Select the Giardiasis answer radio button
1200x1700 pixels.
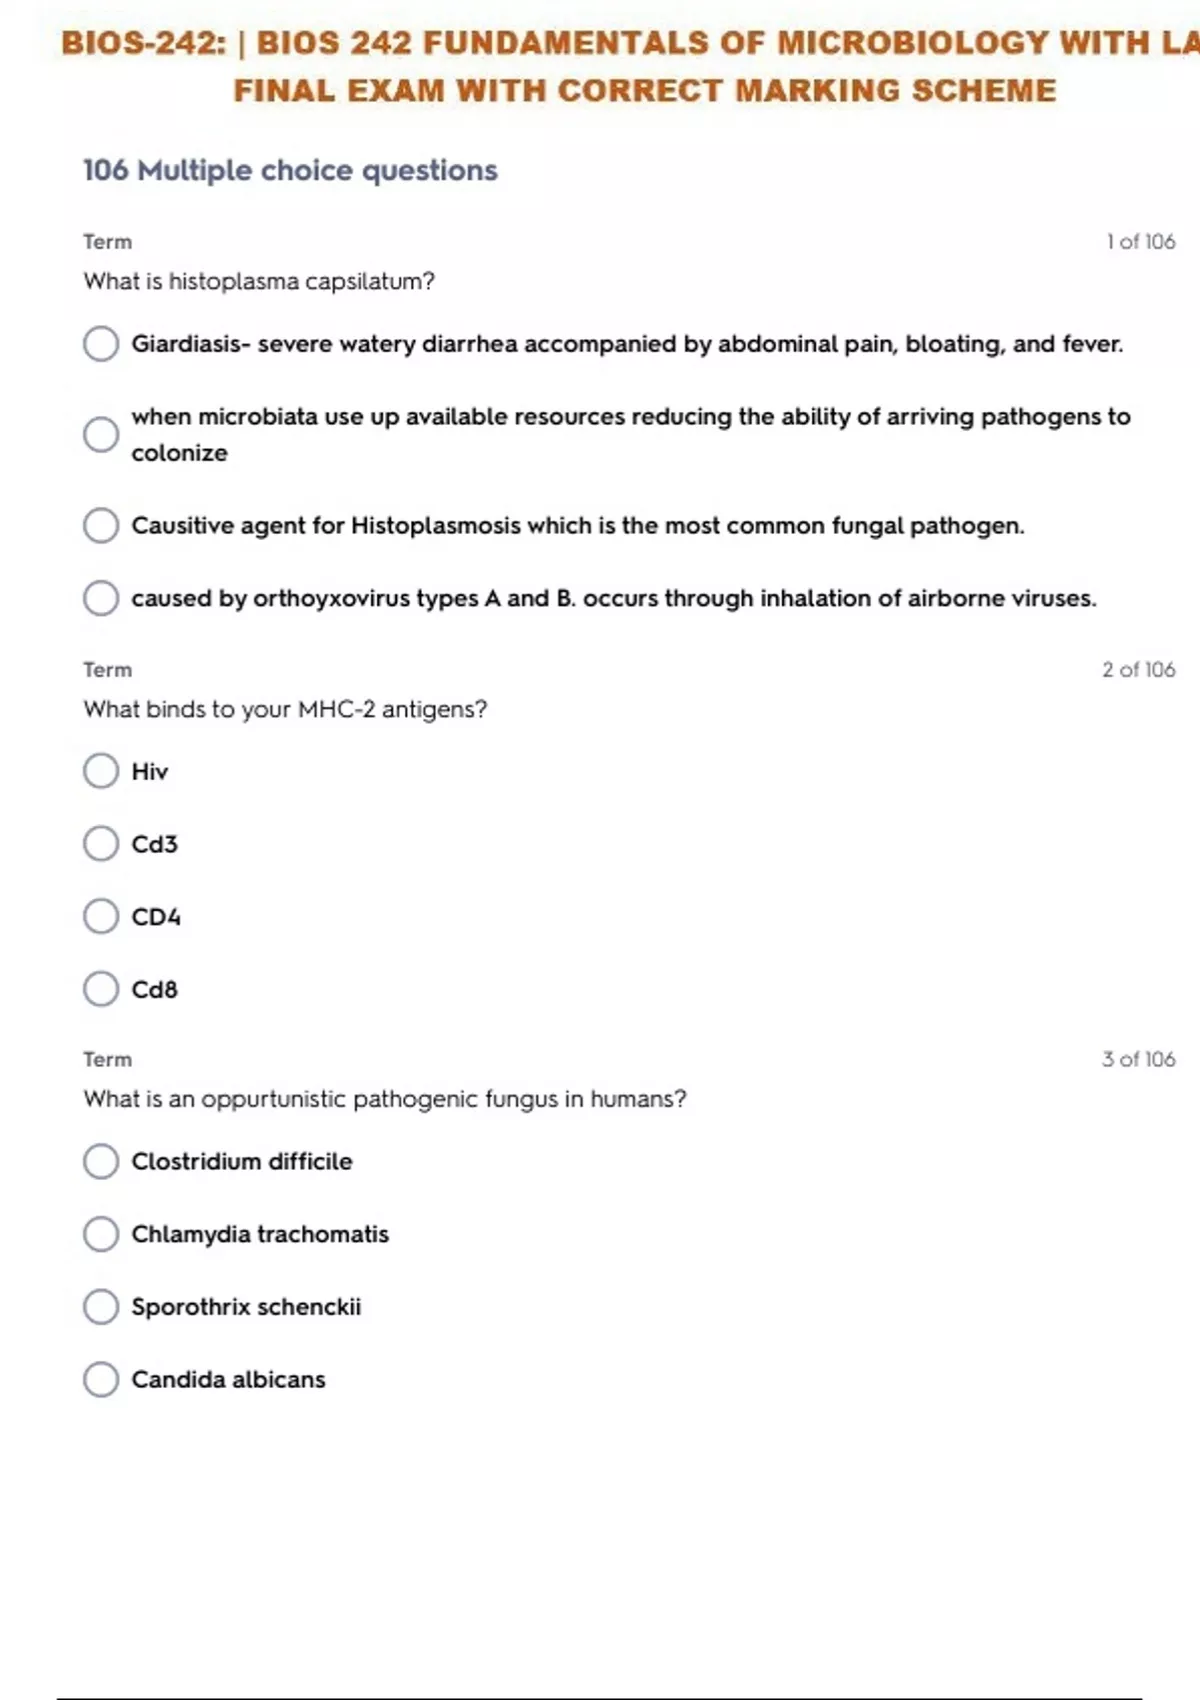pyautogui.click(x=101, y=344)
